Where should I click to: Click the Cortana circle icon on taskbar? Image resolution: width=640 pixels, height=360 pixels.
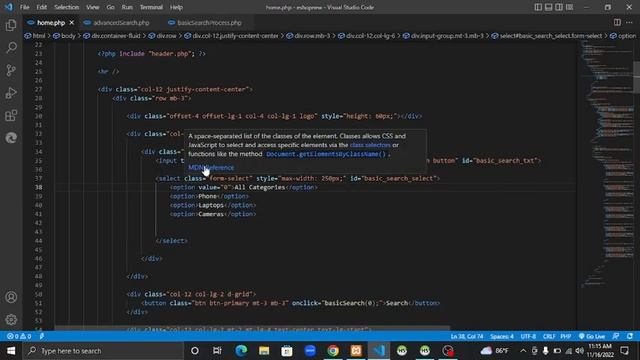tap(195, 351)
